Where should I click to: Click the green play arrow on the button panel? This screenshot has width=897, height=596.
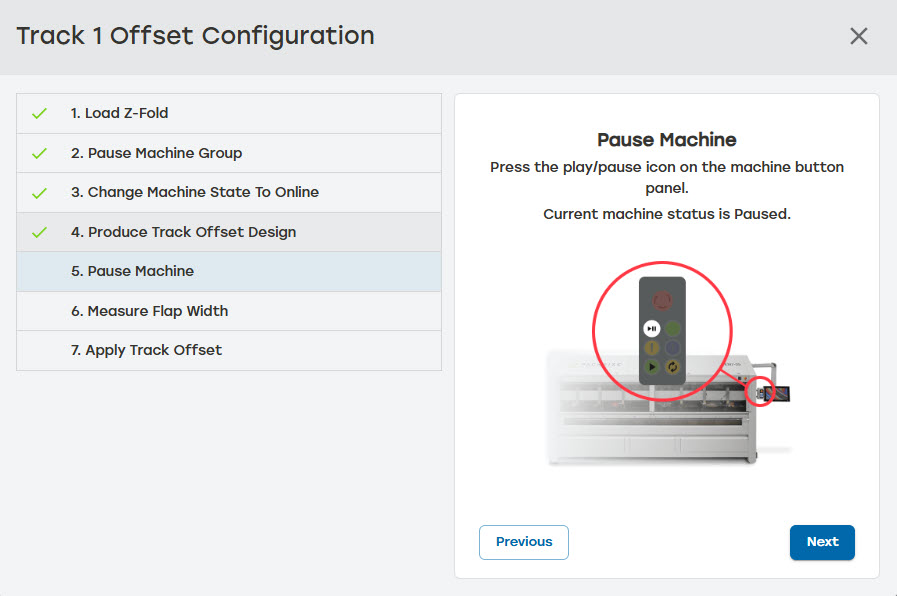pyautogui.click(x=651, y=367)
